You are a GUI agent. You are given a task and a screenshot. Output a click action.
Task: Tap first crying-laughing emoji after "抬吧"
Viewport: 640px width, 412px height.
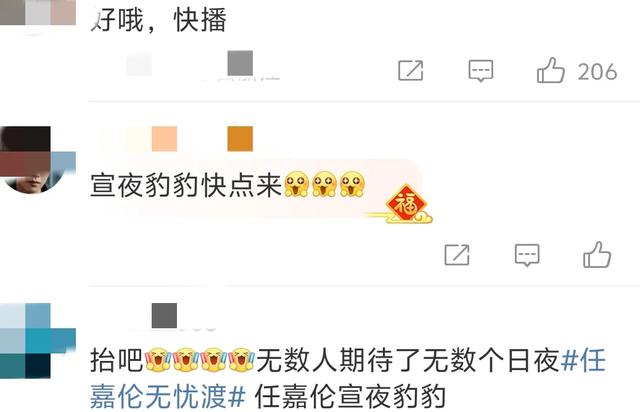pos(158,359)
